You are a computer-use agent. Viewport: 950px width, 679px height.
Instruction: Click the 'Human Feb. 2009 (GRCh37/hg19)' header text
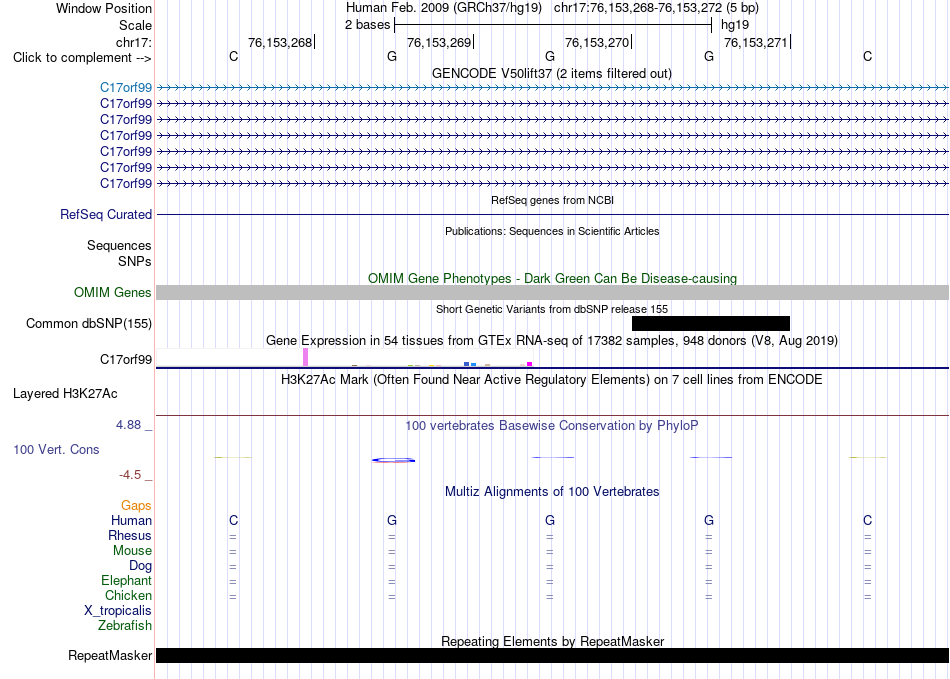coord(444,8)
